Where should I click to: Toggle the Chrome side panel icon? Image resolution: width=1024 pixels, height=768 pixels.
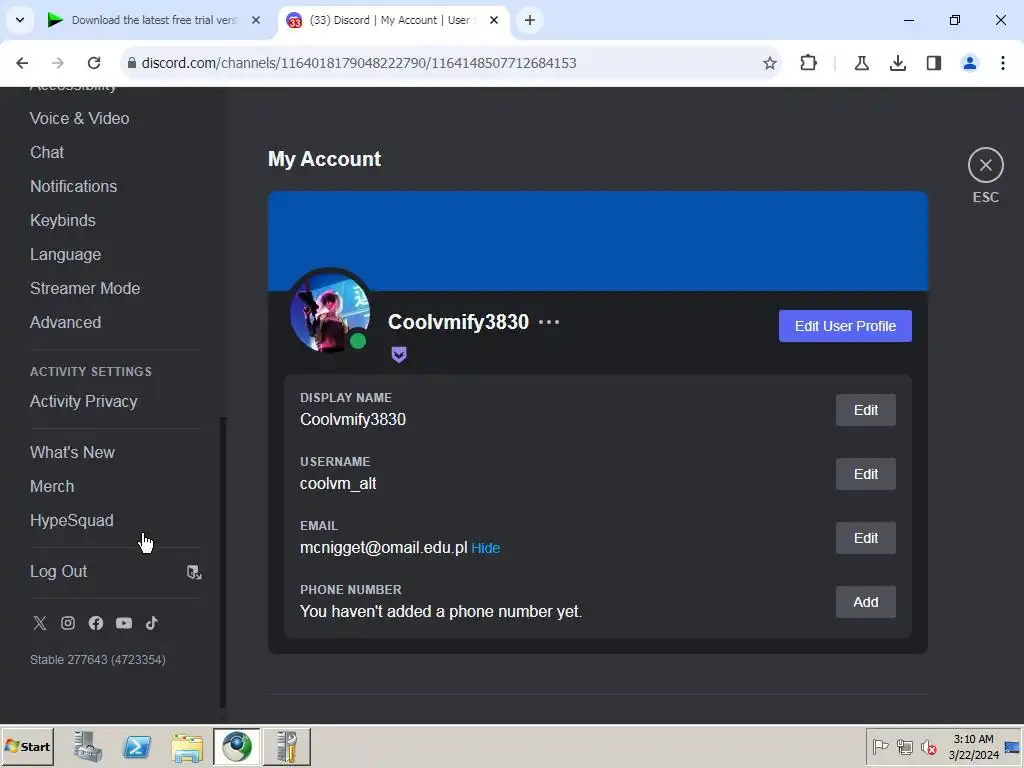click(934, 63)
